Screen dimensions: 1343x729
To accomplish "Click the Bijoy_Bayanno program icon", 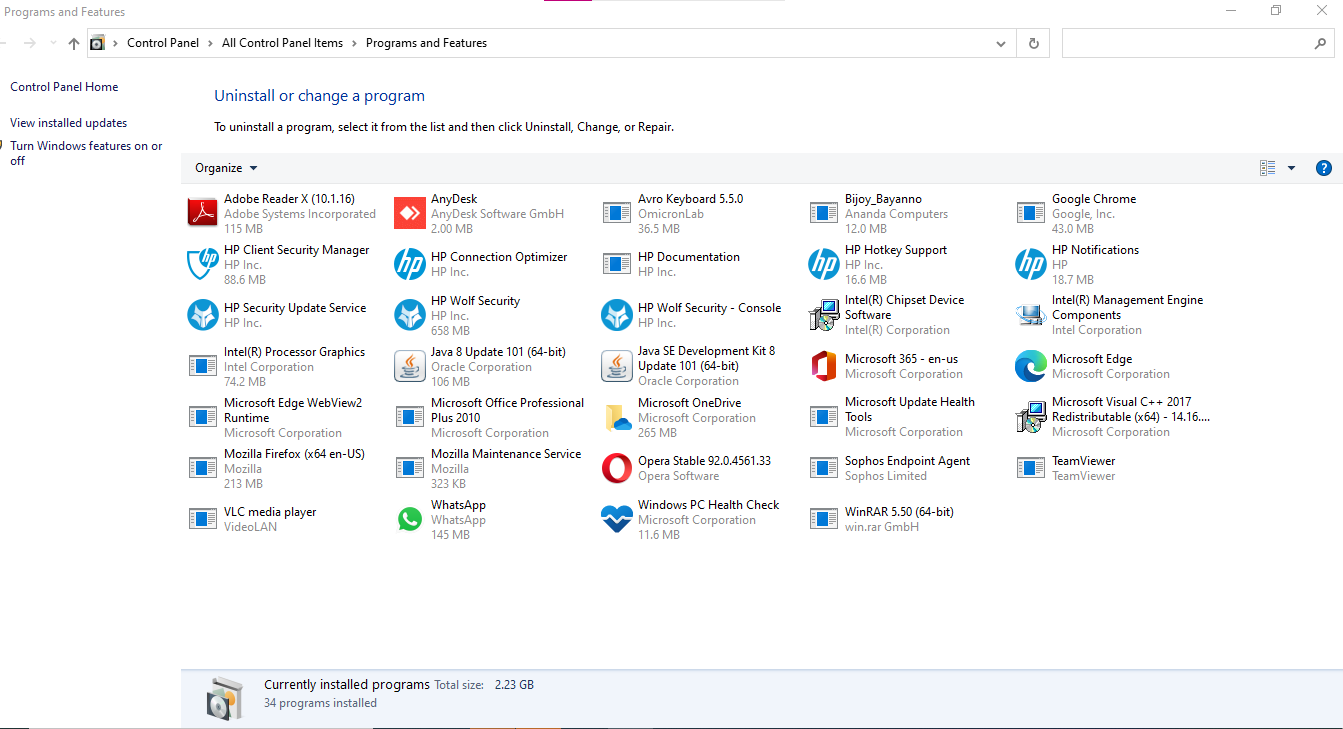I will point(824,213).
